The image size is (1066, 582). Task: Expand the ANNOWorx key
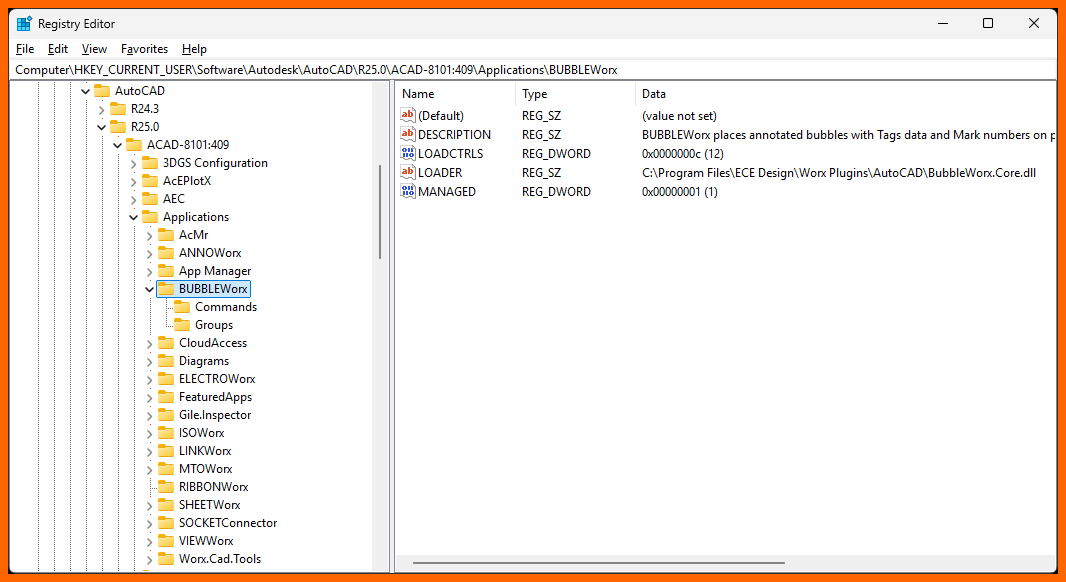(150, 253)
